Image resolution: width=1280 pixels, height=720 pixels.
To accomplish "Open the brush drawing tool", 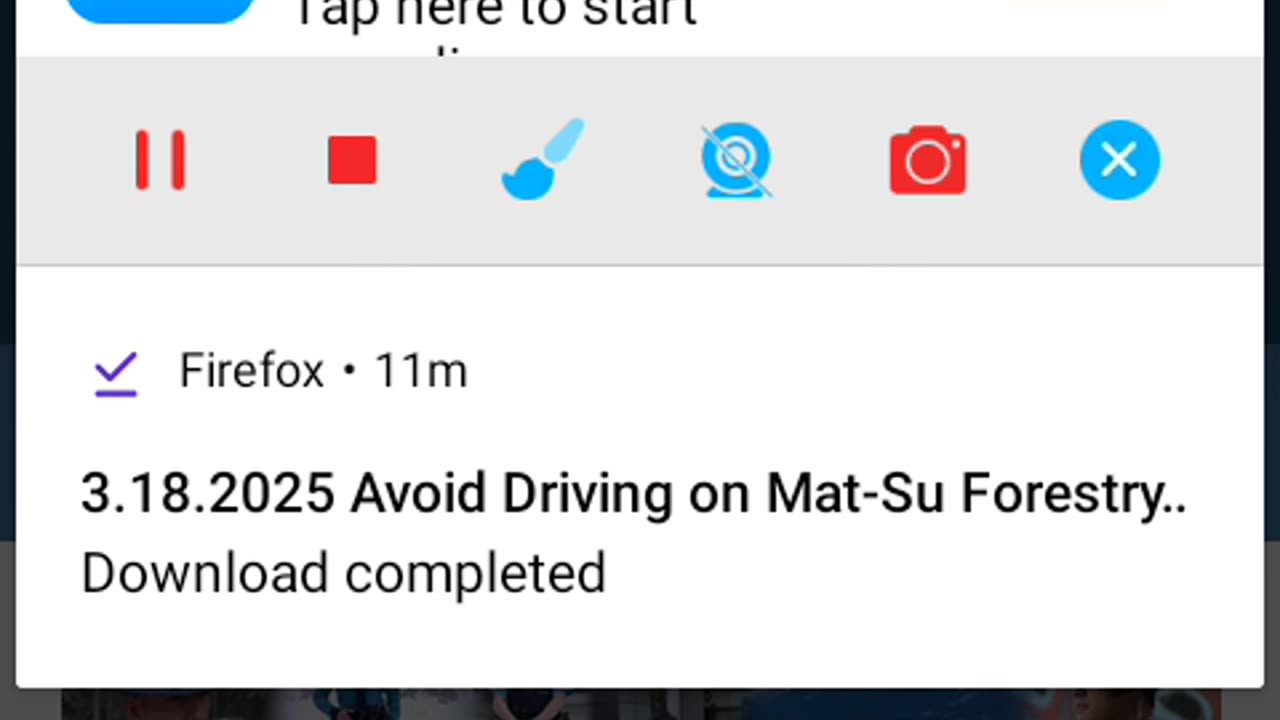I will [543, 160].
